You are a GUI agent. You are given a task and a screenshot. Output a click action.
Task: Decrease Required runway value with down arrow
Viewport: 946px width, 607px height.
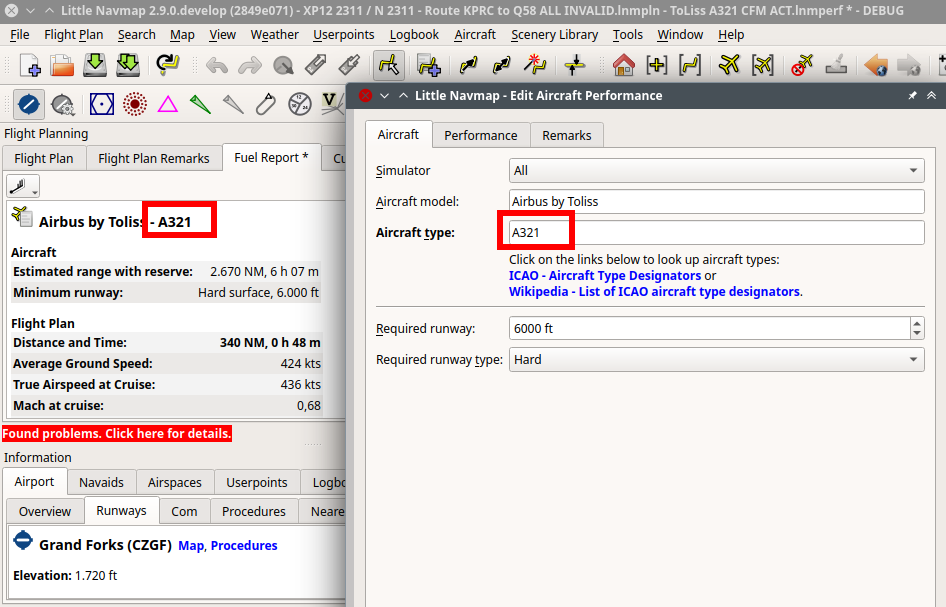coord(917,334)
